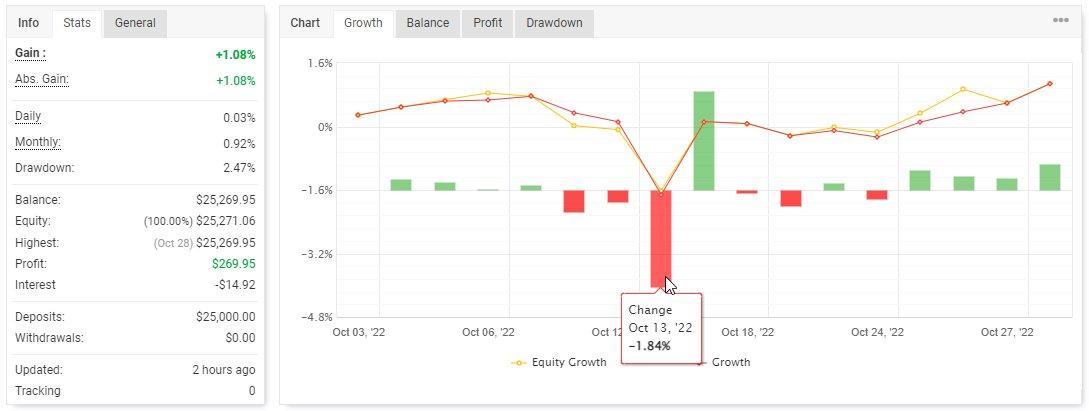The width and height of the screenshot is (1089, 411).
Task: Click the Gain label link
Action: [30, 53]
